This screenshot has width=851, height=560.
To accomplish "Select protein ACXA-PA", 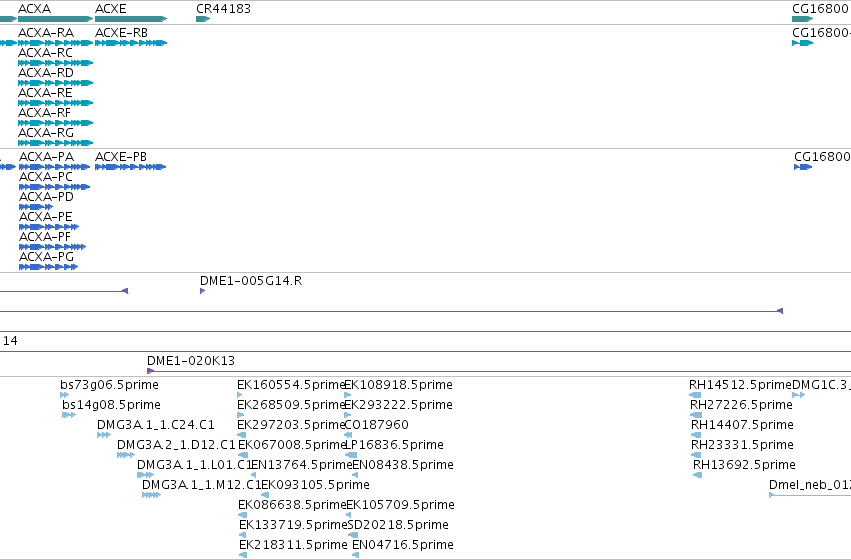I will coord(54,167).
